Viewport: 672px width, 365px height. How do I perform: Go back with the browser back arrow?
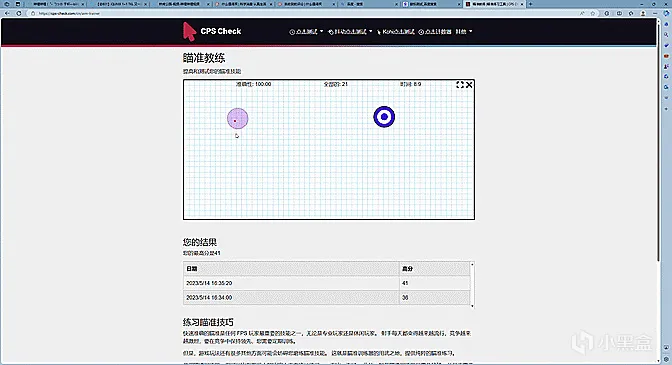(7, 13)
